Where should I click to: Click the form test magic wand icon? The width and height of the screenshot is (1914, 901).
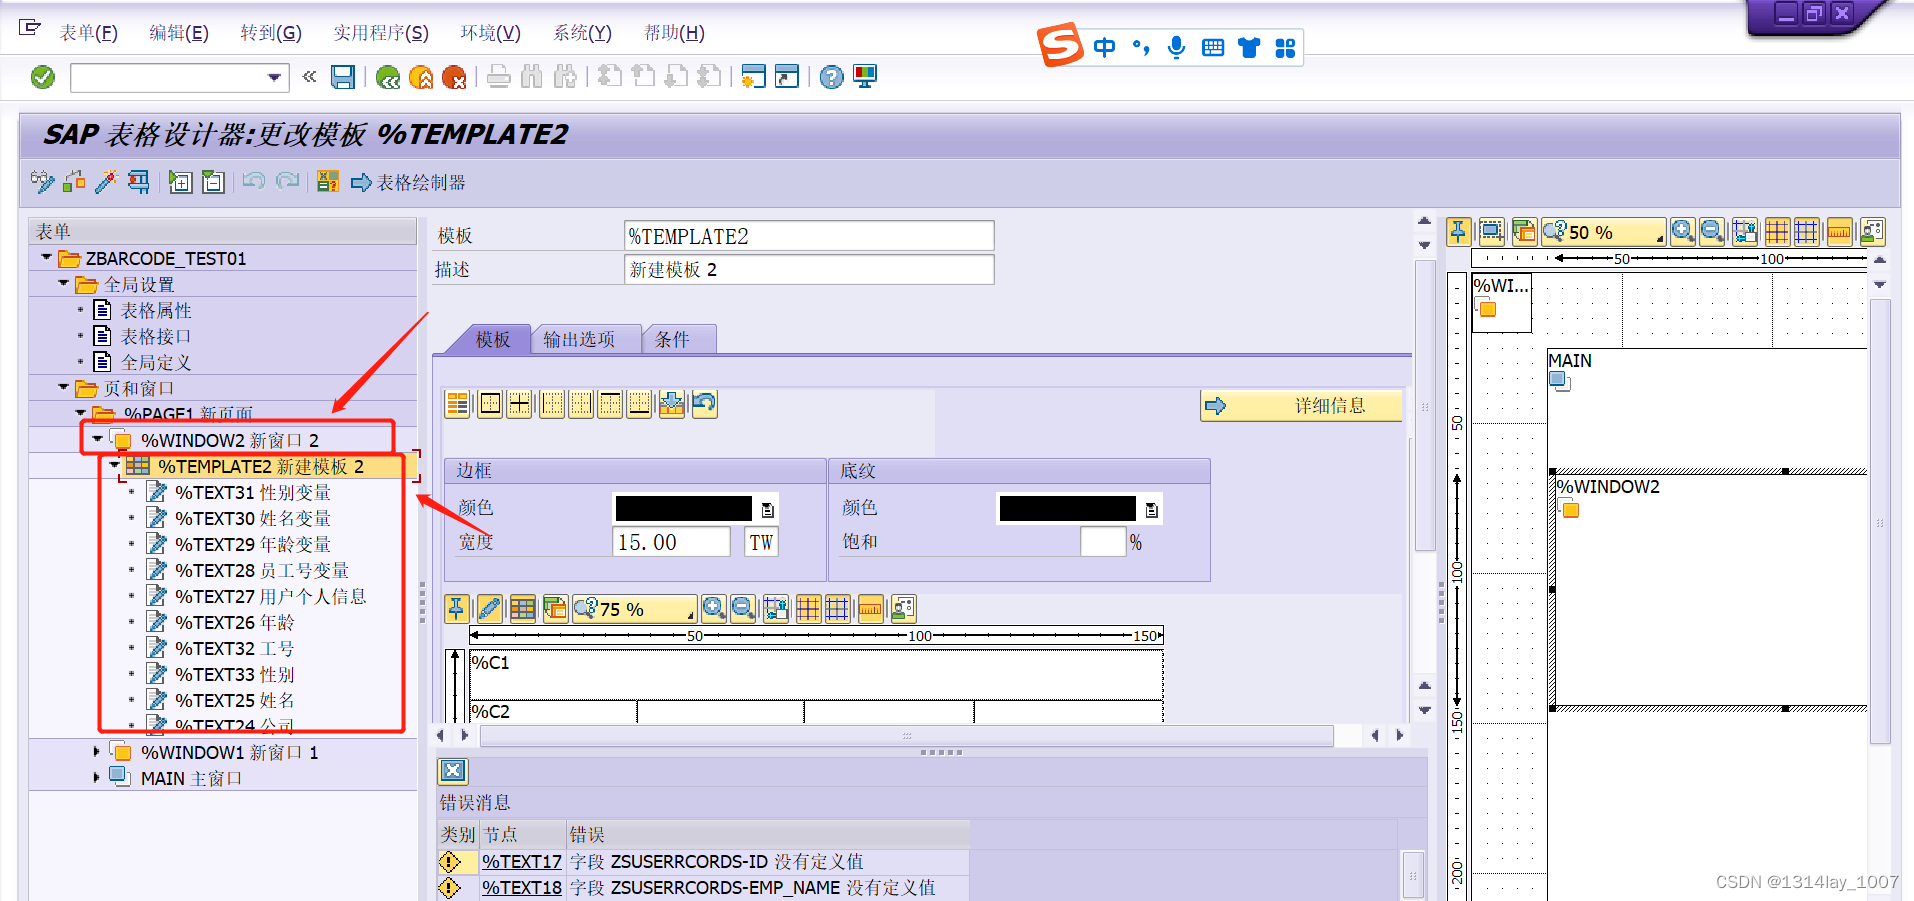tap(106, 181)
